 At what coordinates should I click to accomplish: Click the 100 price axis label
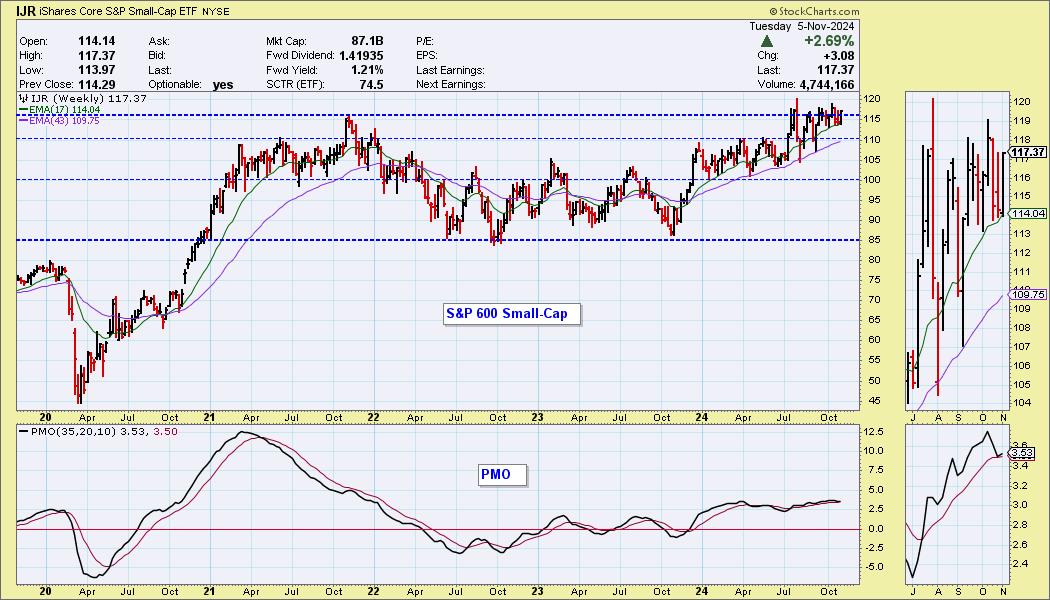click(x=871, y=179)
